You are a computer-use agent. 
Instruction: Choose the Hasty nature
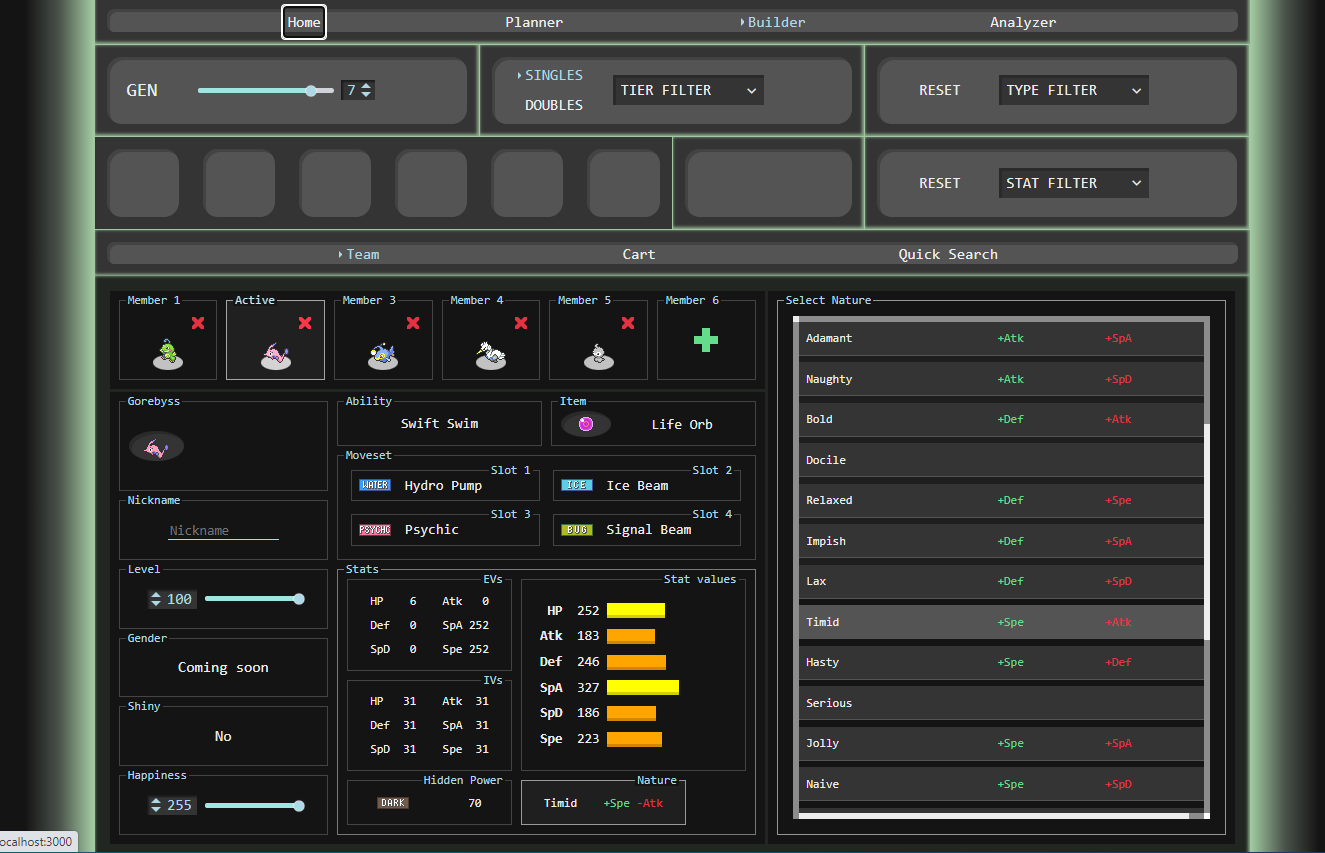(x=1001, y=662)
